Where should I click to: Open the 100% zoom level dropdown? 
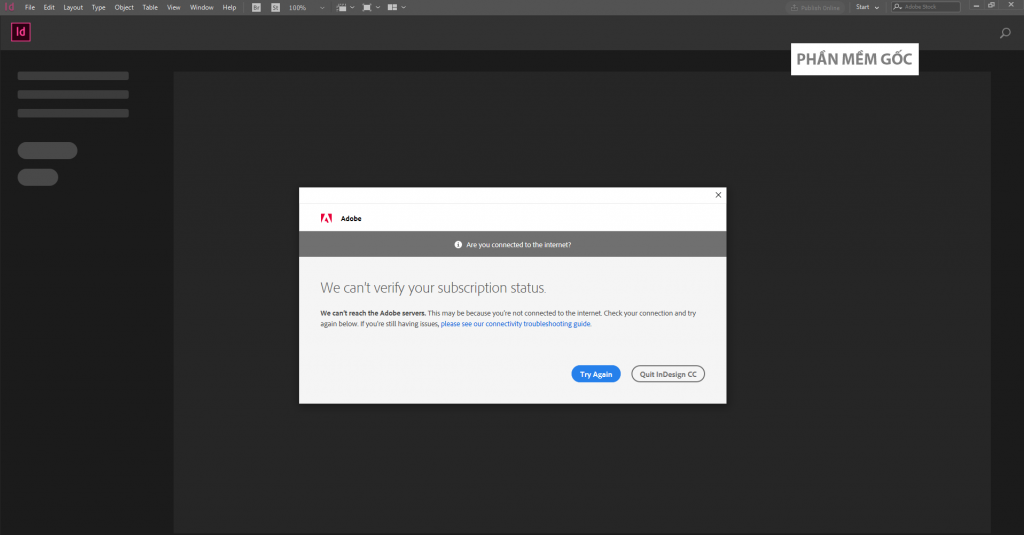pos(306,8)
